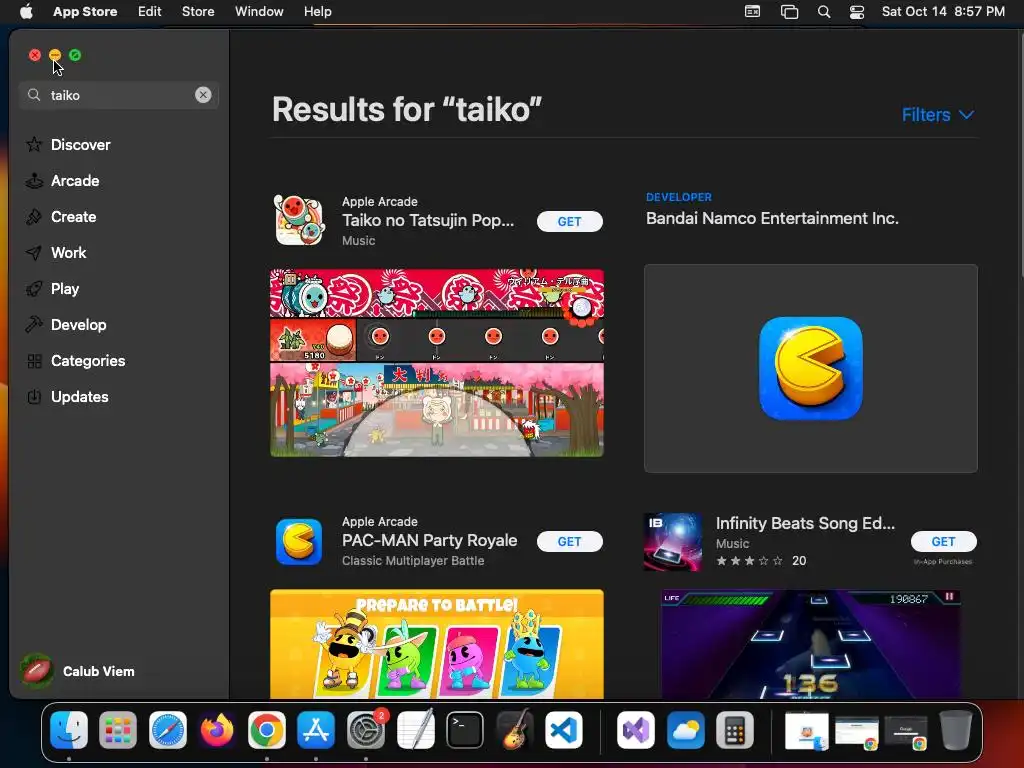This screenshot has height=768, width=1024.
Task: Open the Updates download icon
Action: click(x=34, y=396)
